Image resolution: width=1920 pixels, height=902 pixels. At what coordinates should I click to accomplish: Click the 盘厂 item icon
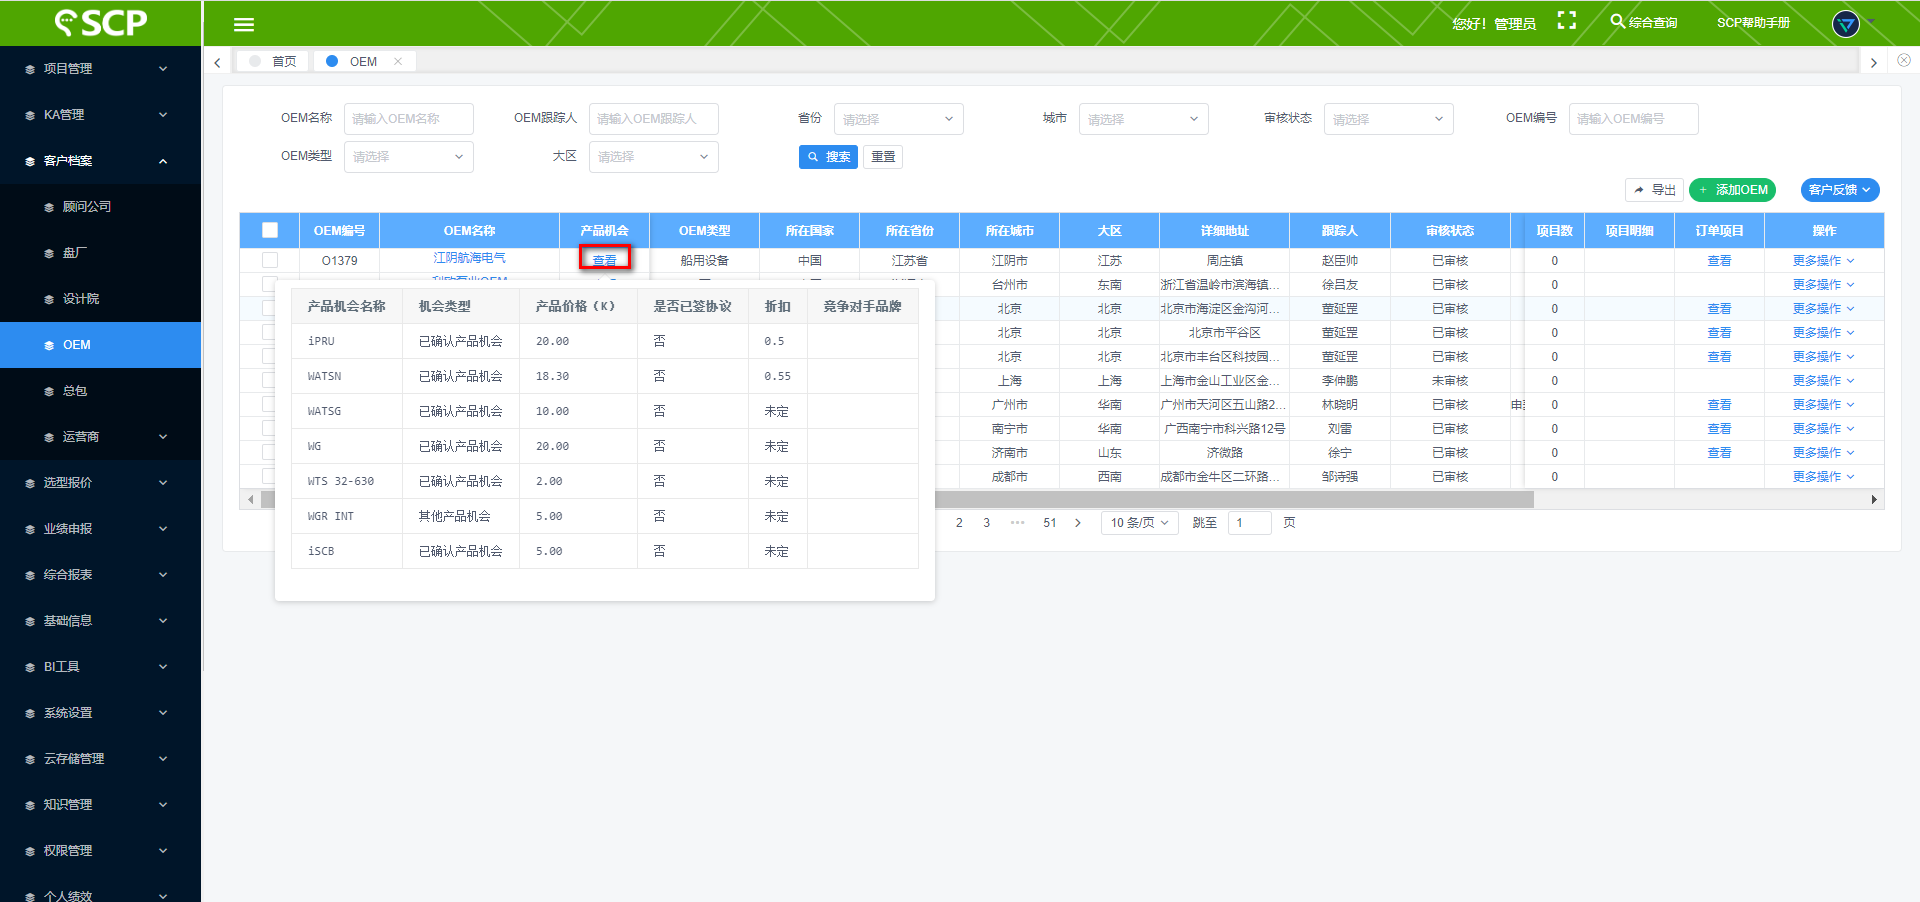pyautogui.click(x=49, y=253)
